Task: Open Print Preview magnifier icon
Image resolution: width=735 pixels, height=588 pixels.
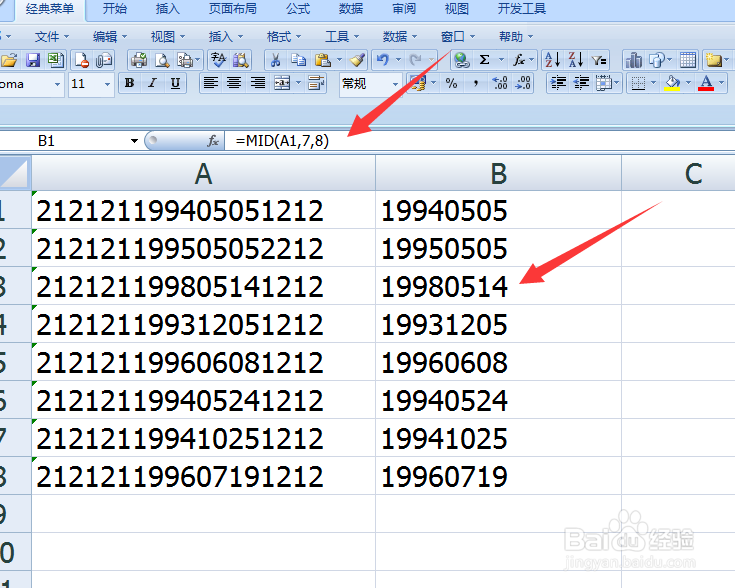Action: (x=162, y=60)
